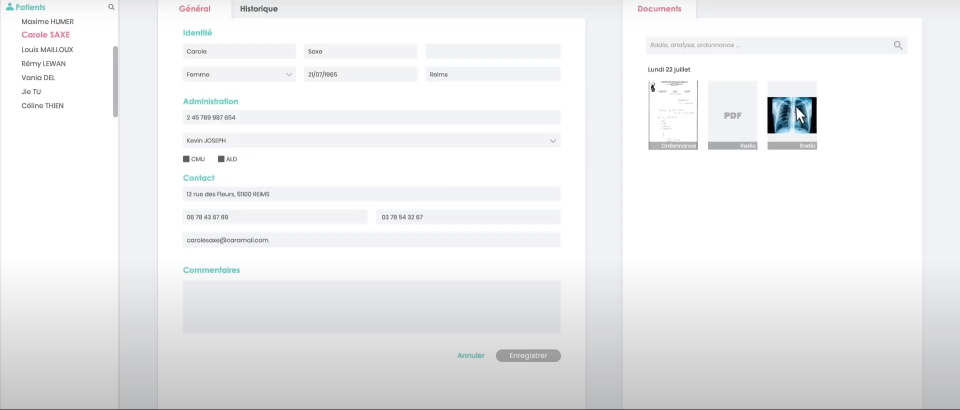Viewport: 960px width, 410px height.
Task: Click the Commentaires section heading
Action: point(211,270)
